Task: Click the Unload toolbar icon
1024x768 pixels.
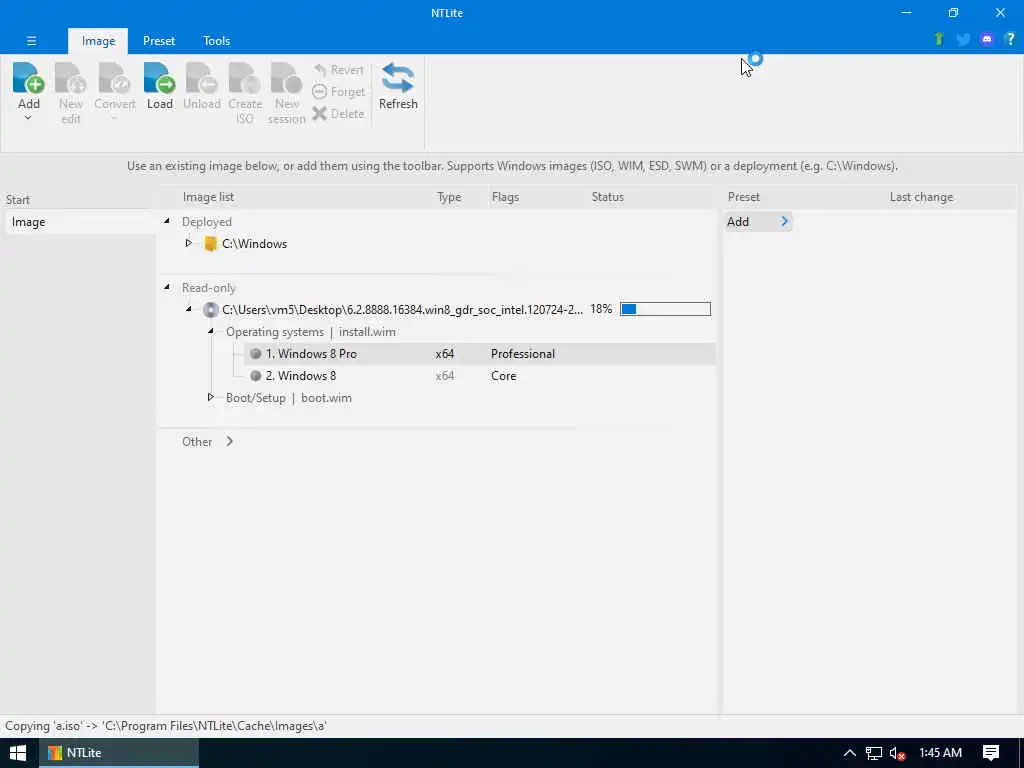Action: [x=201, y=78]
